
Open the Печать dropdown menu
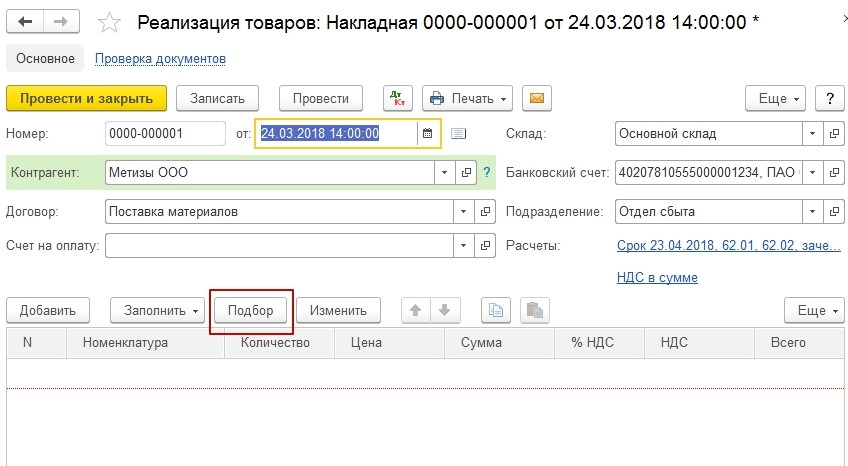[x=467, y=98]
